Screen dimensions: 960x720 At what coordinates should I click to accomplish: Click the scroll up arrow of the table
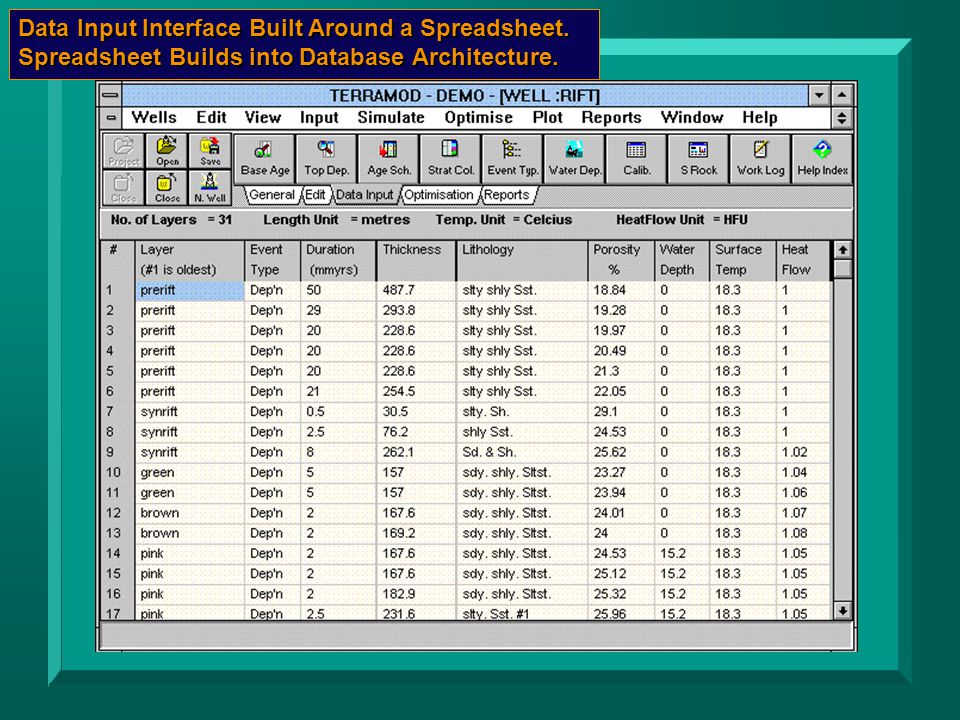[x=843, y=250]
